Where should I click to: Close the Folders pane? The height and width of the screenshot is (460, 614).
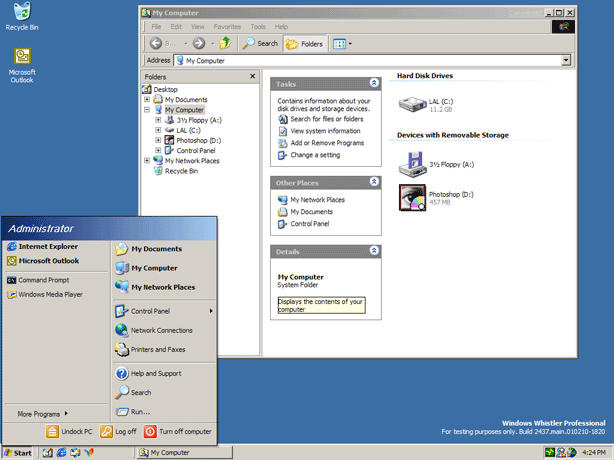253,76
